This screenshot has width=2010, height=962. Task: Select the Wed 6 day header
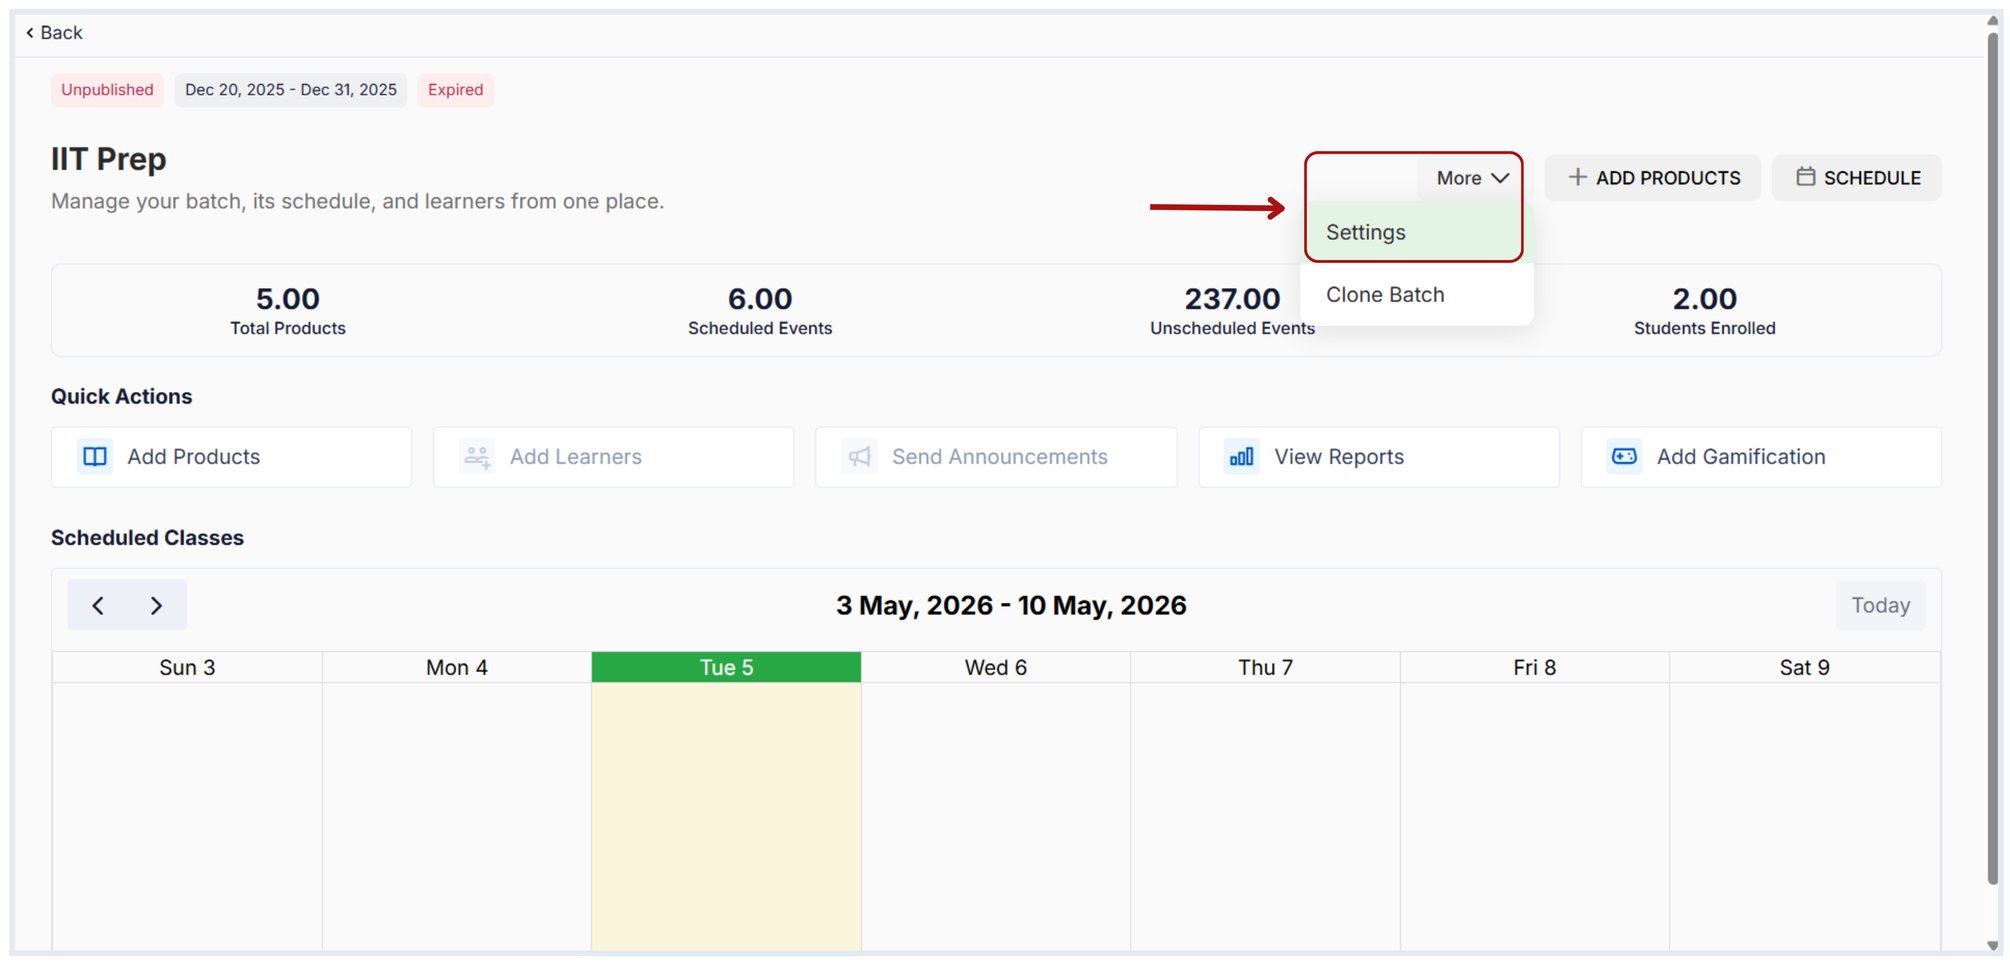[996, 667]
